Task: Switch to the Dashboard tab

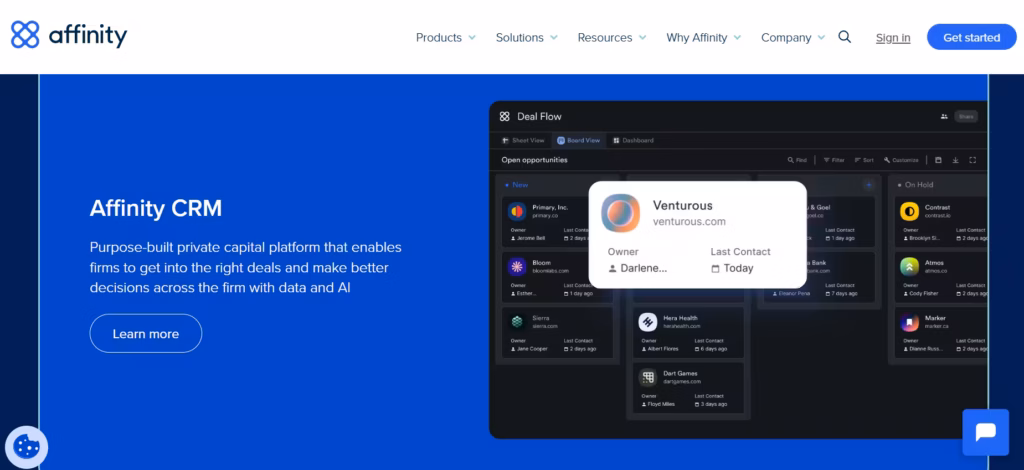Action: pyautogui.click(x=633, y=140)
